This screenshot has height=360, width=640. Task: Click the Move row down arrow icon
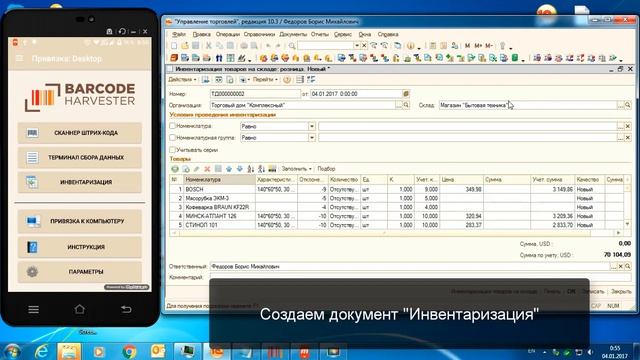(240, 169)
